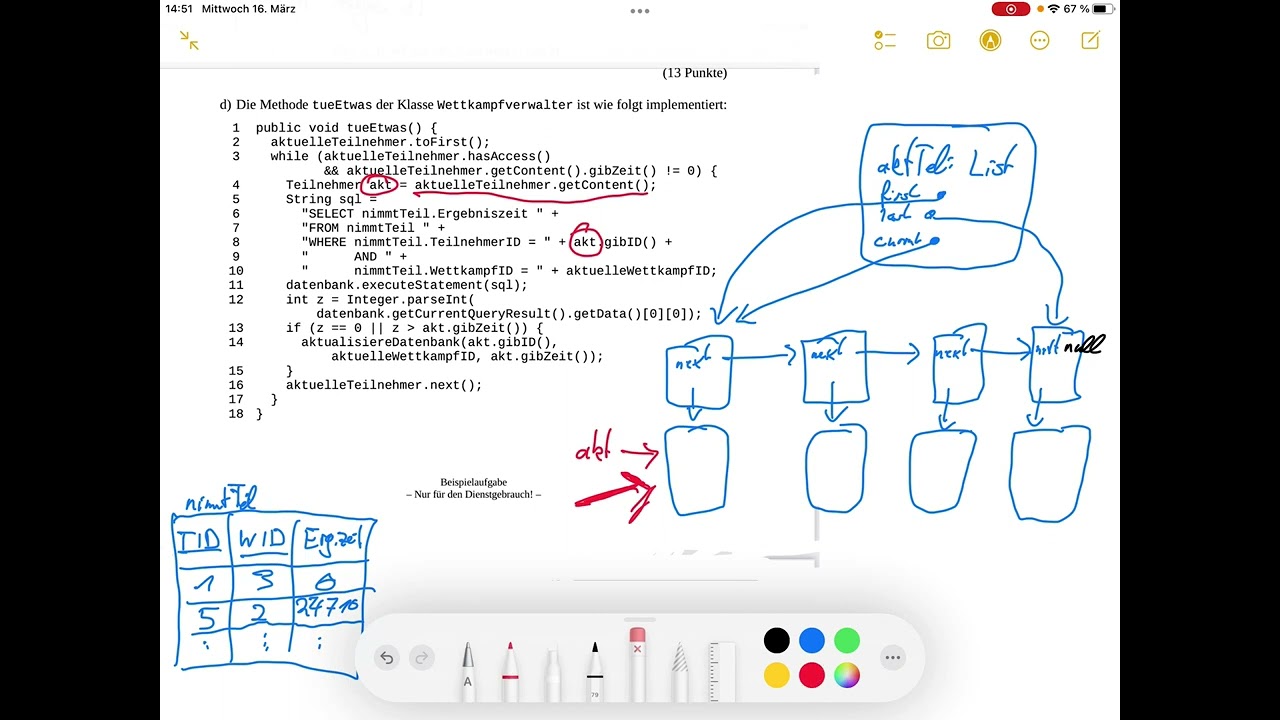Image resolution: width=1280 pixels, height=720 pixels.
Task: Tap code line 'aktuelleTeilnehmer.toFirst();'
Action: [x=380, y=143]
